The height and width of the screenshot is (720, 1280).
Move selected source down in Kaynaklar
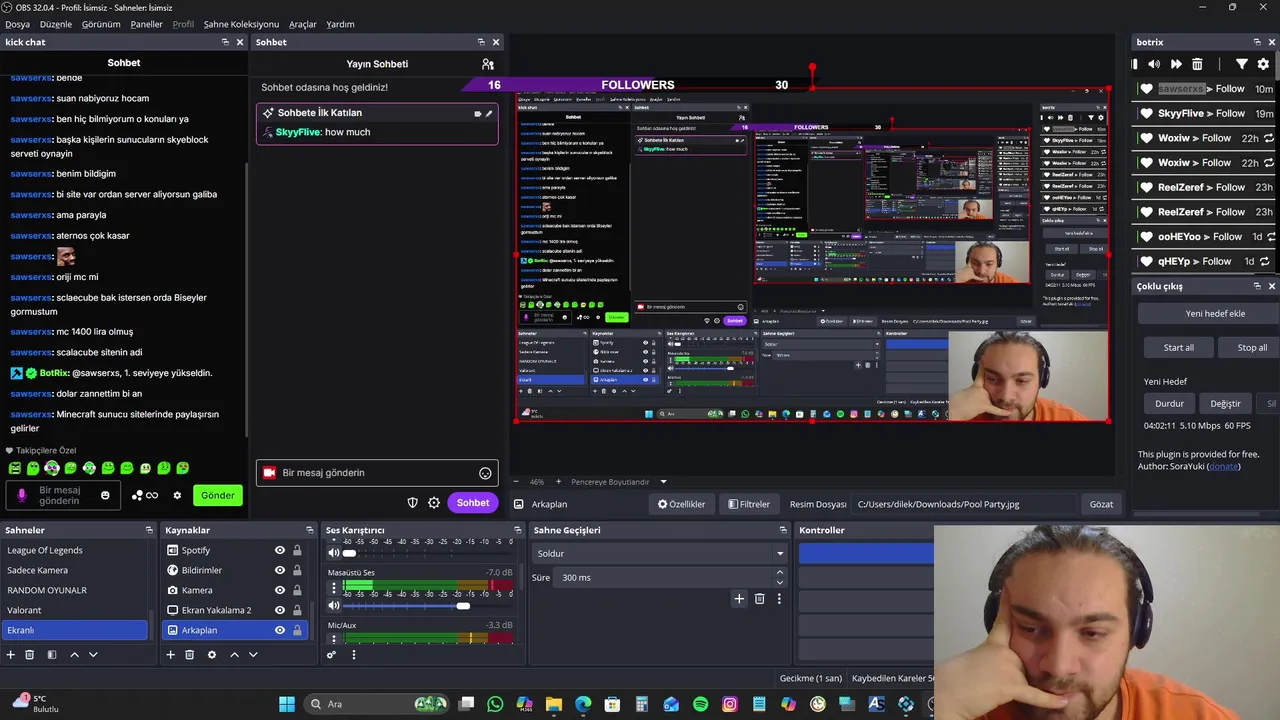[x=253, y=655]
